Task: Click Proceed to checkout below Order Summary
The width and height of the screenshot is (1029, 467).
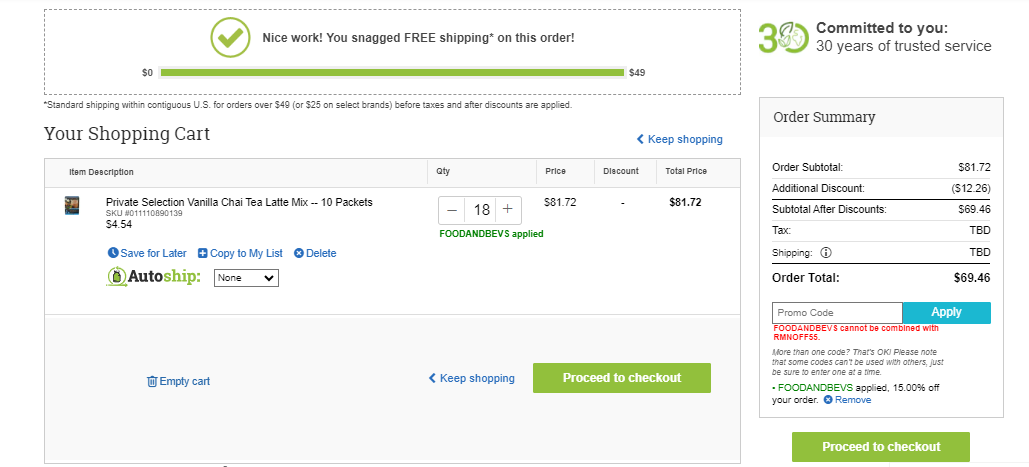Action: (881, 447)
